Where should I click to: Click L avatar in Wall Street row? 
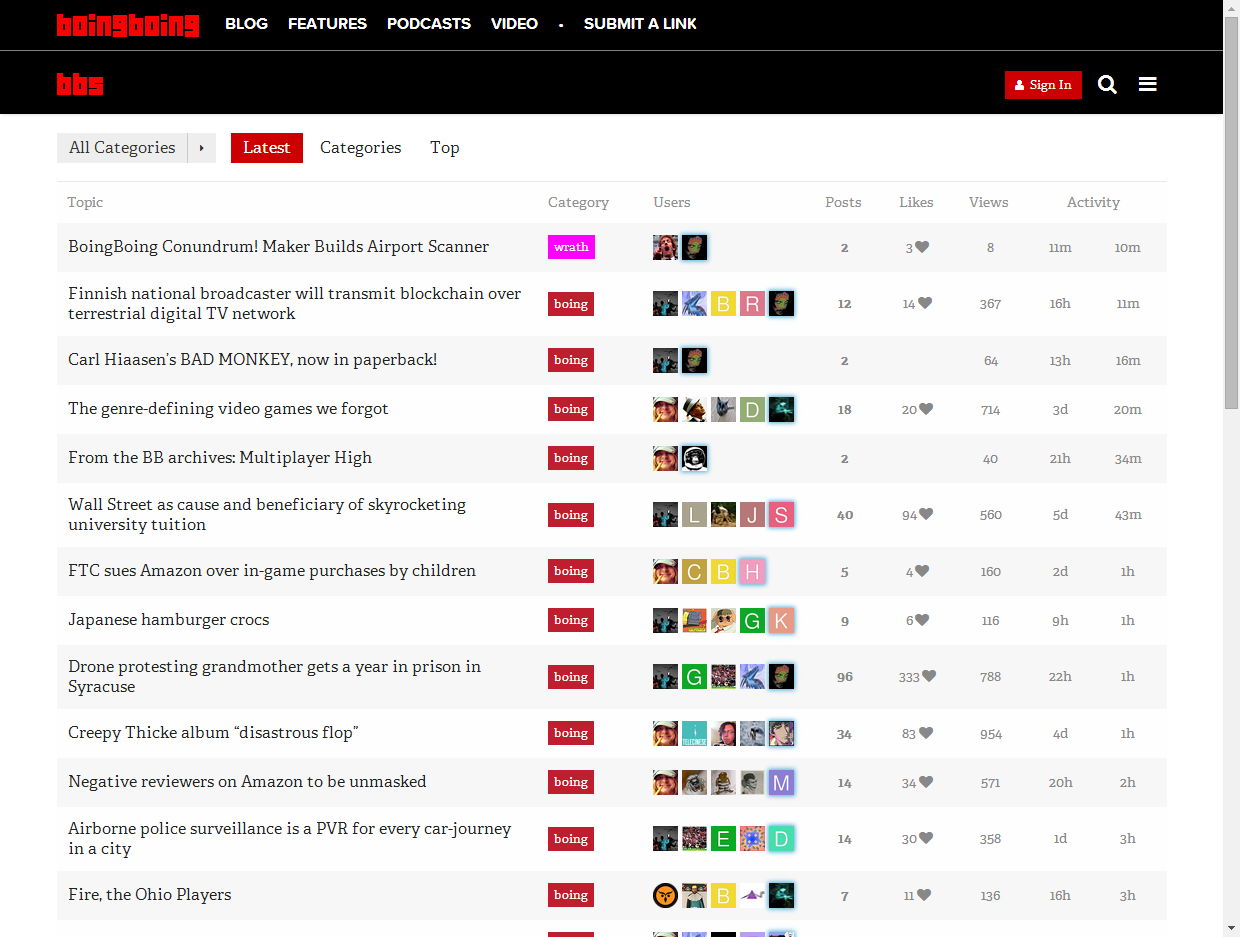[x=694, y=515]
